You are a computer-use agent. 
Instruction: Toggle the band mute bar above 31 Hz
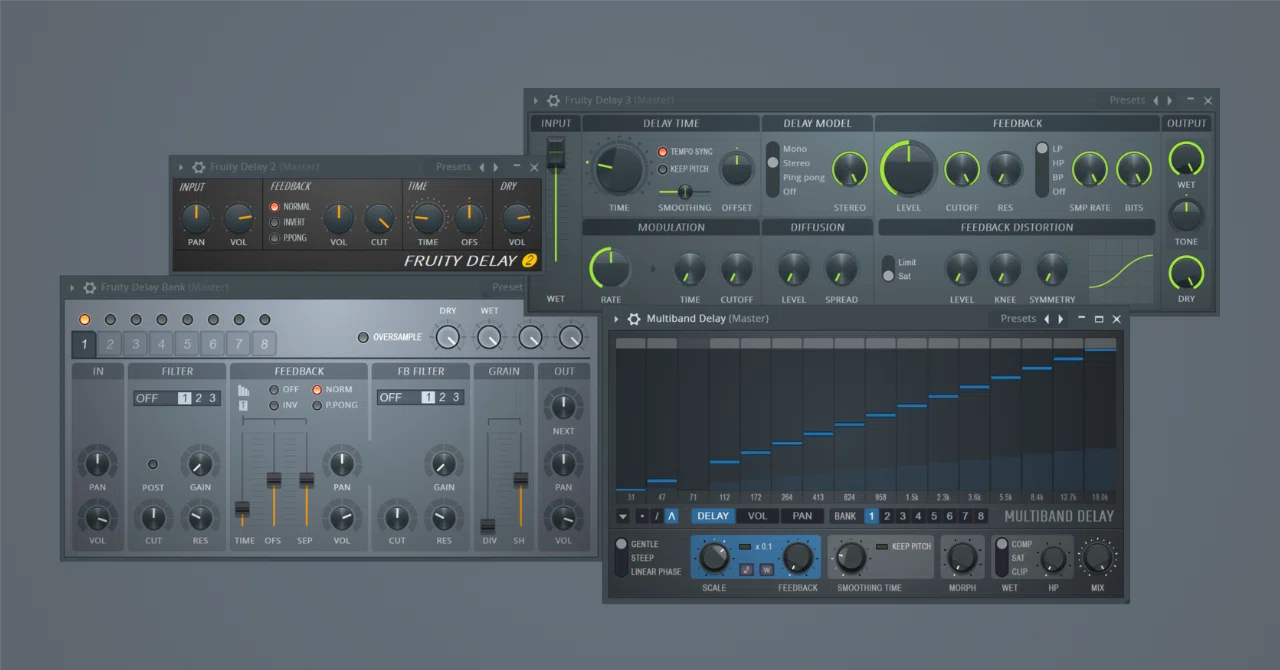[631, 343]
